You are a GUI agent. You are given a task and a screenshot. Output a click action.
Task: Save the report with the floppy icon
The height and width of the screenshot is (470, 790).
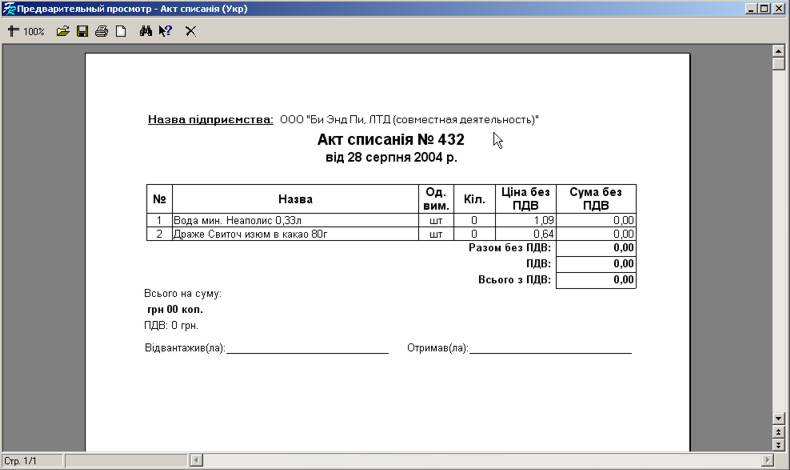[82, 31]
